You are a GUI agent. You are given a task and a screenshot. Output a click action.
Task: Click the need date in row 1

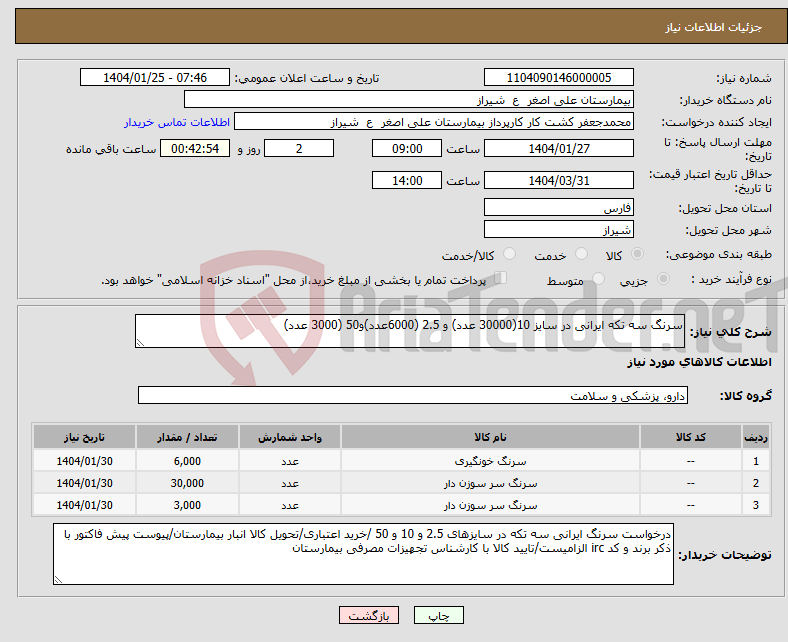point(84,461)
